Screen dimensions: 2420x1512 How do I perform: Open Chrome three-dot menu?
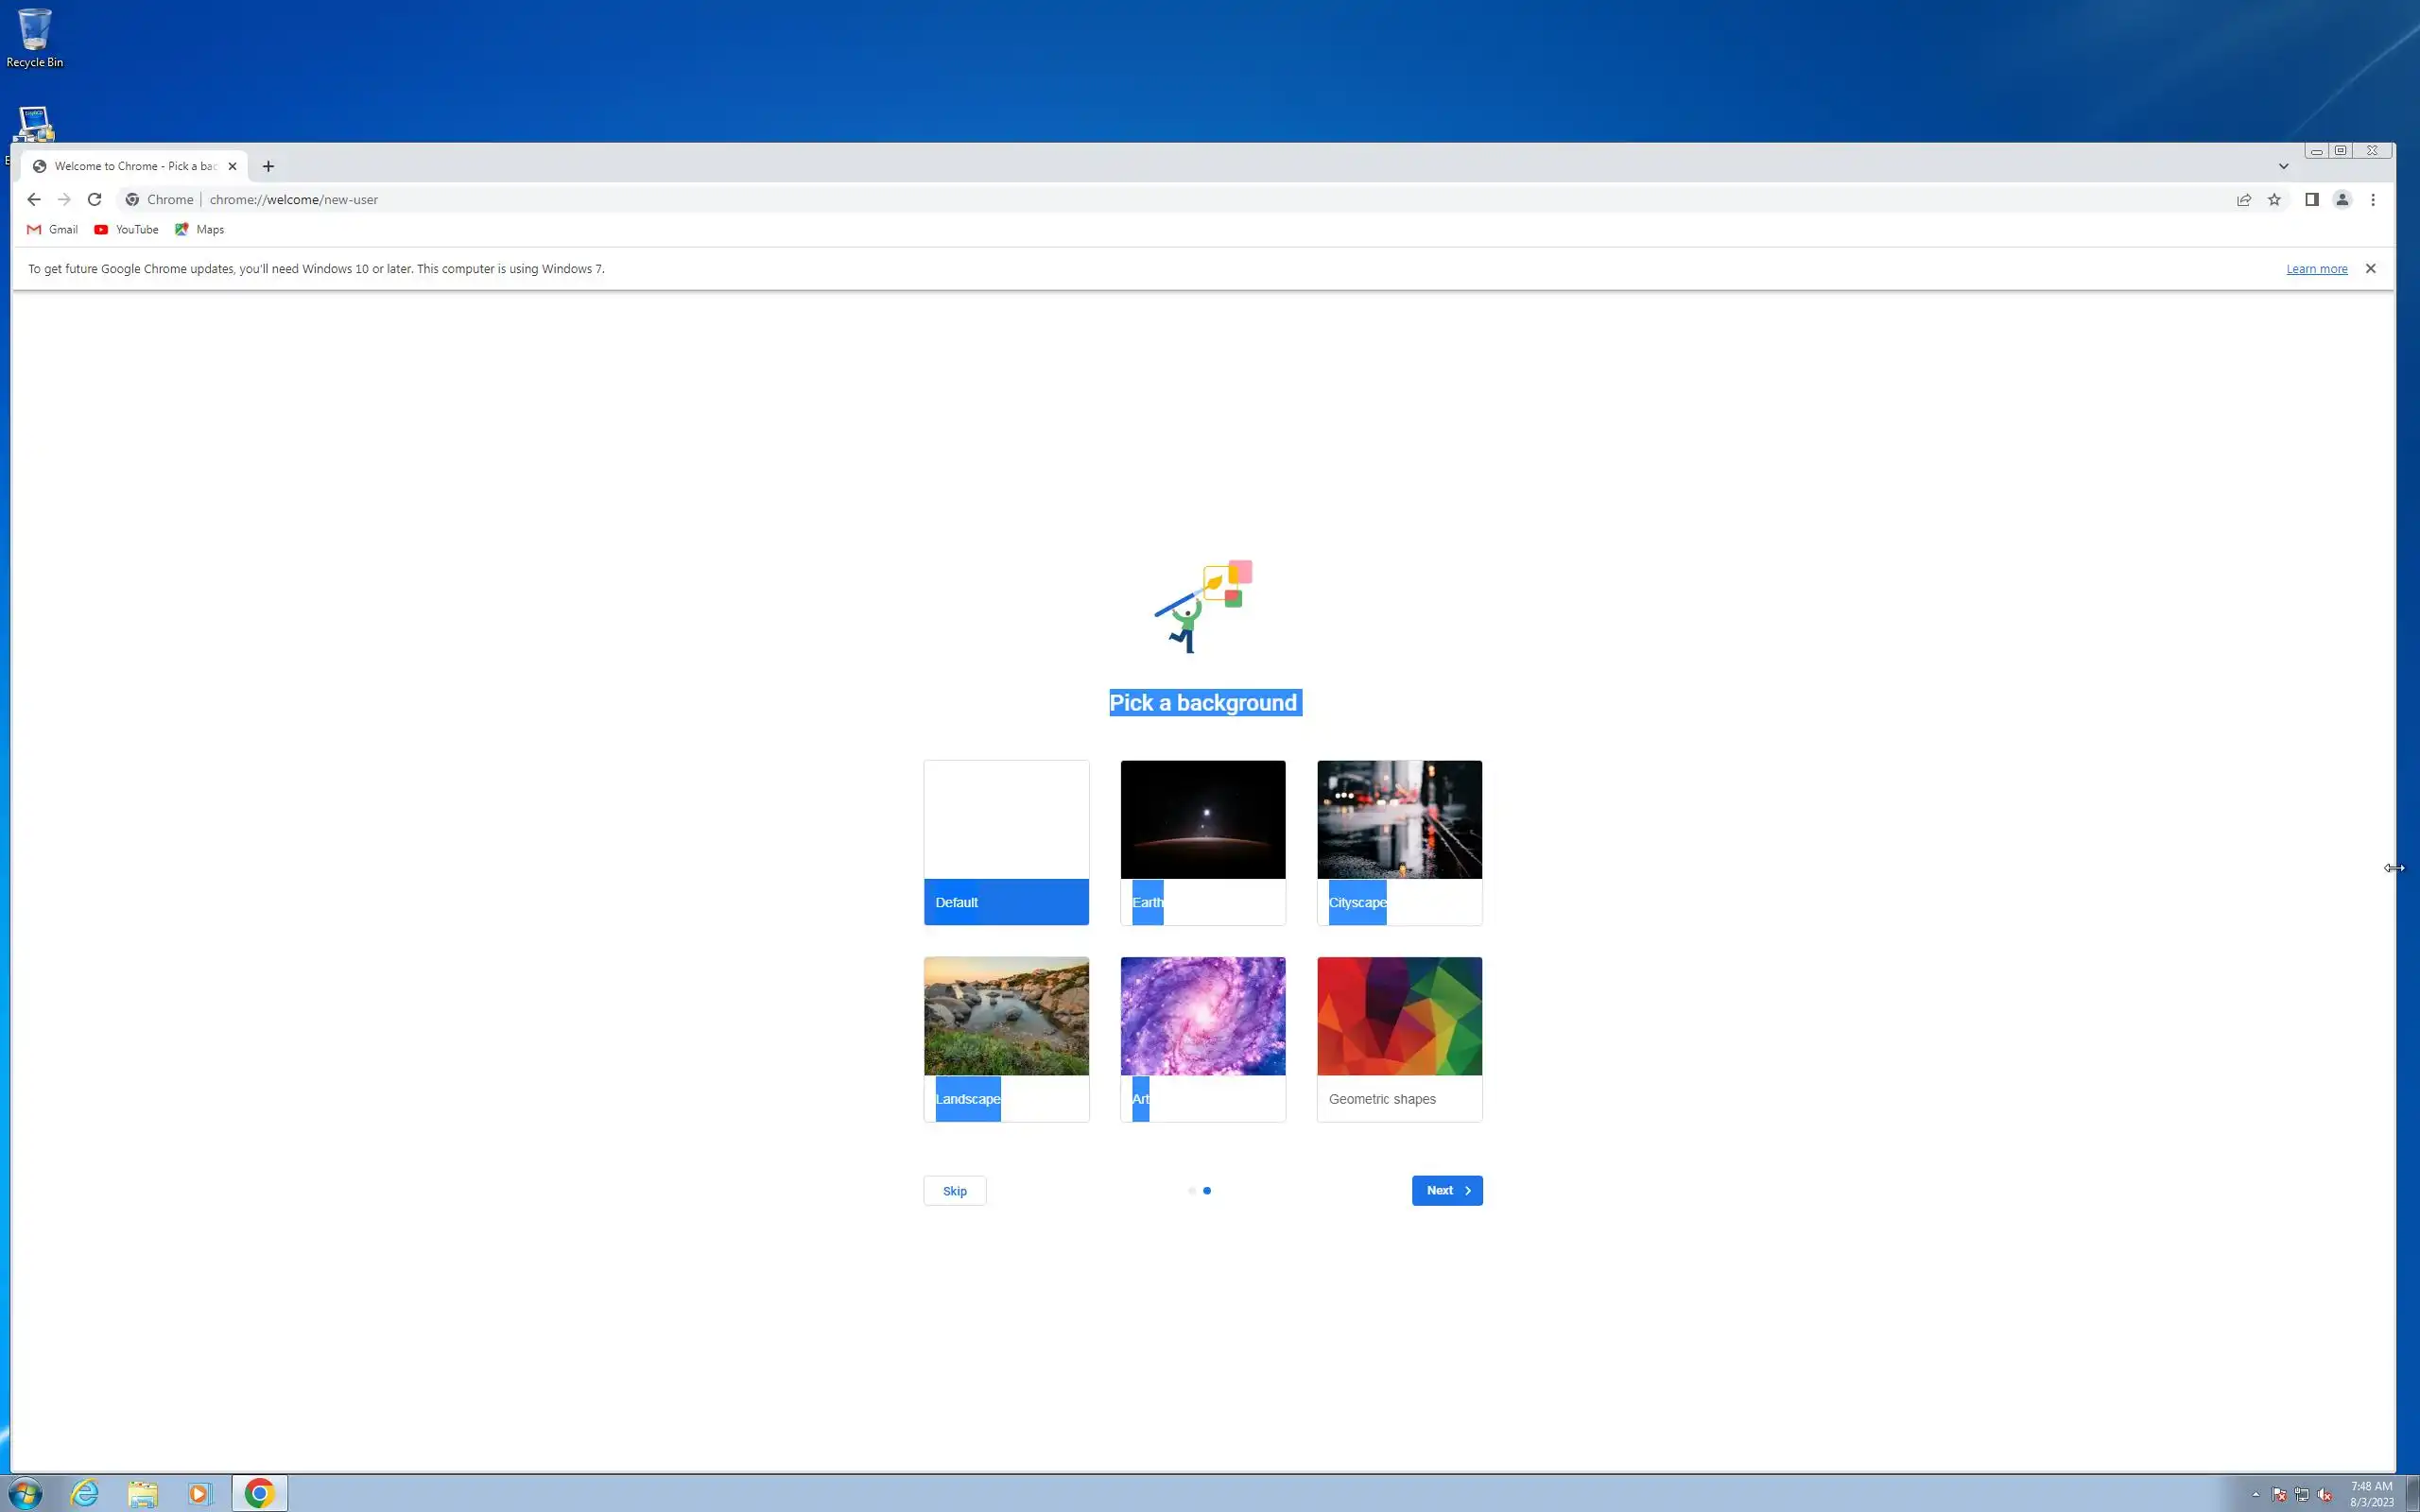pyautogui.click(x=2373, y=200)
